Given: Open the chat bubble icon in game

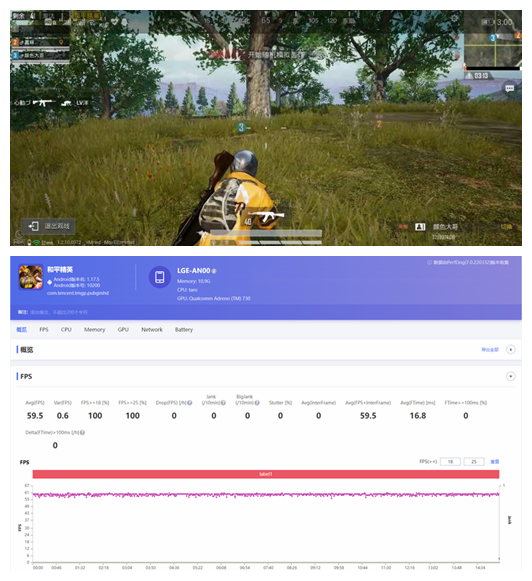Looking at the screenshot, I should tap(510, 88).
